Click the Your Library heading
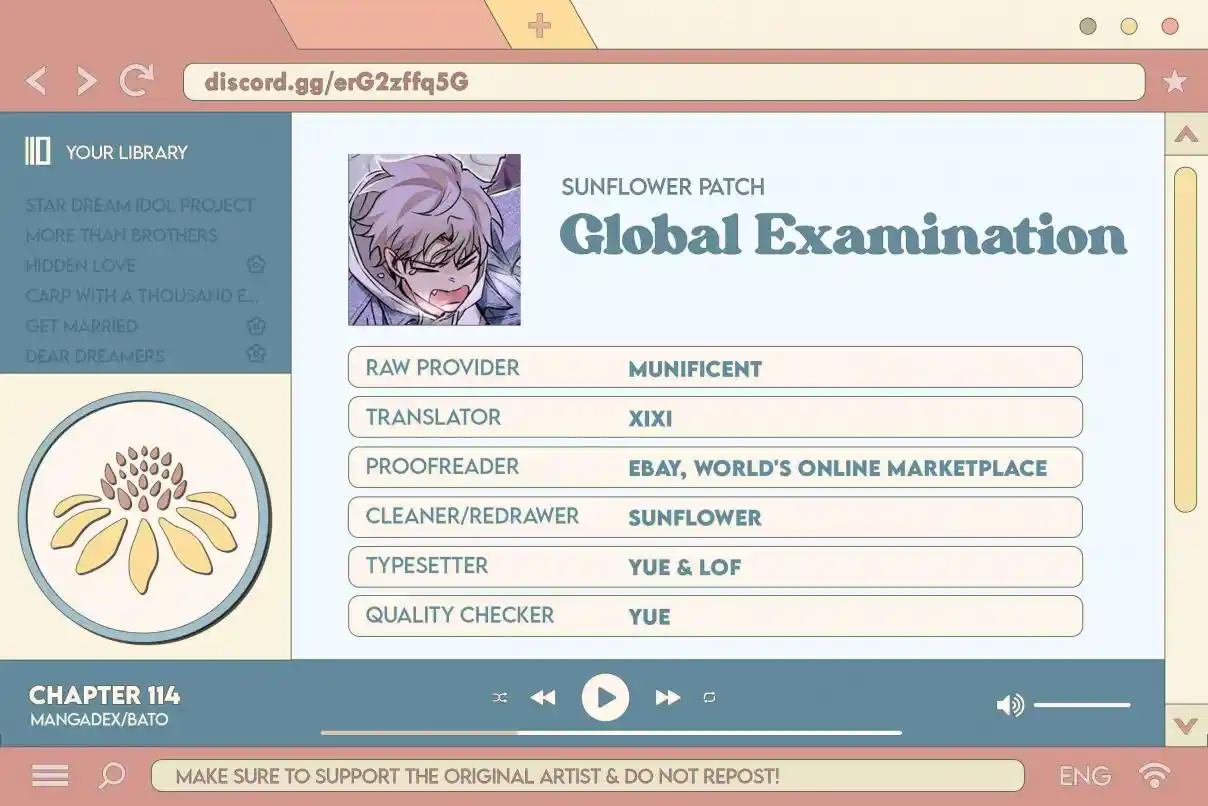 click(x=127, y=152)
